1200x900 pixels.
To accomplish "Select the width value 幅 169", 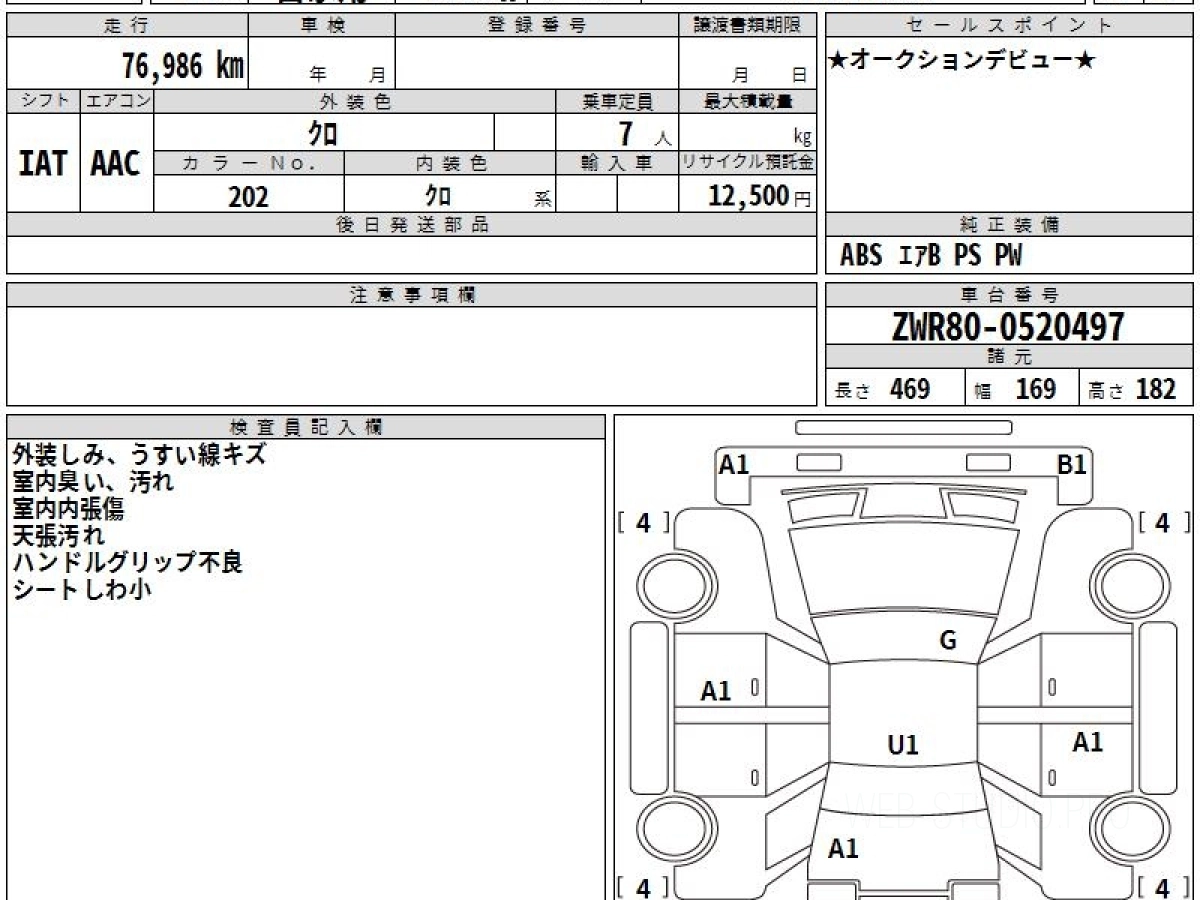I will click(x=1016, y=389).
